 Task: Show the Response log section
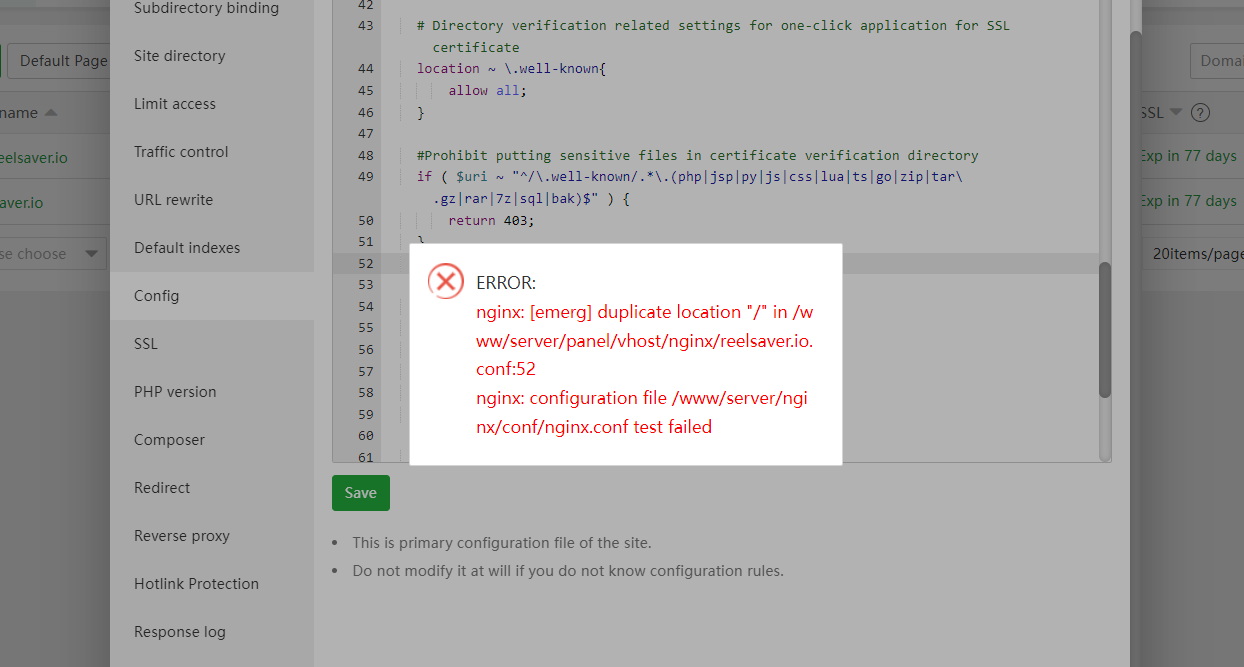point(180,632)
